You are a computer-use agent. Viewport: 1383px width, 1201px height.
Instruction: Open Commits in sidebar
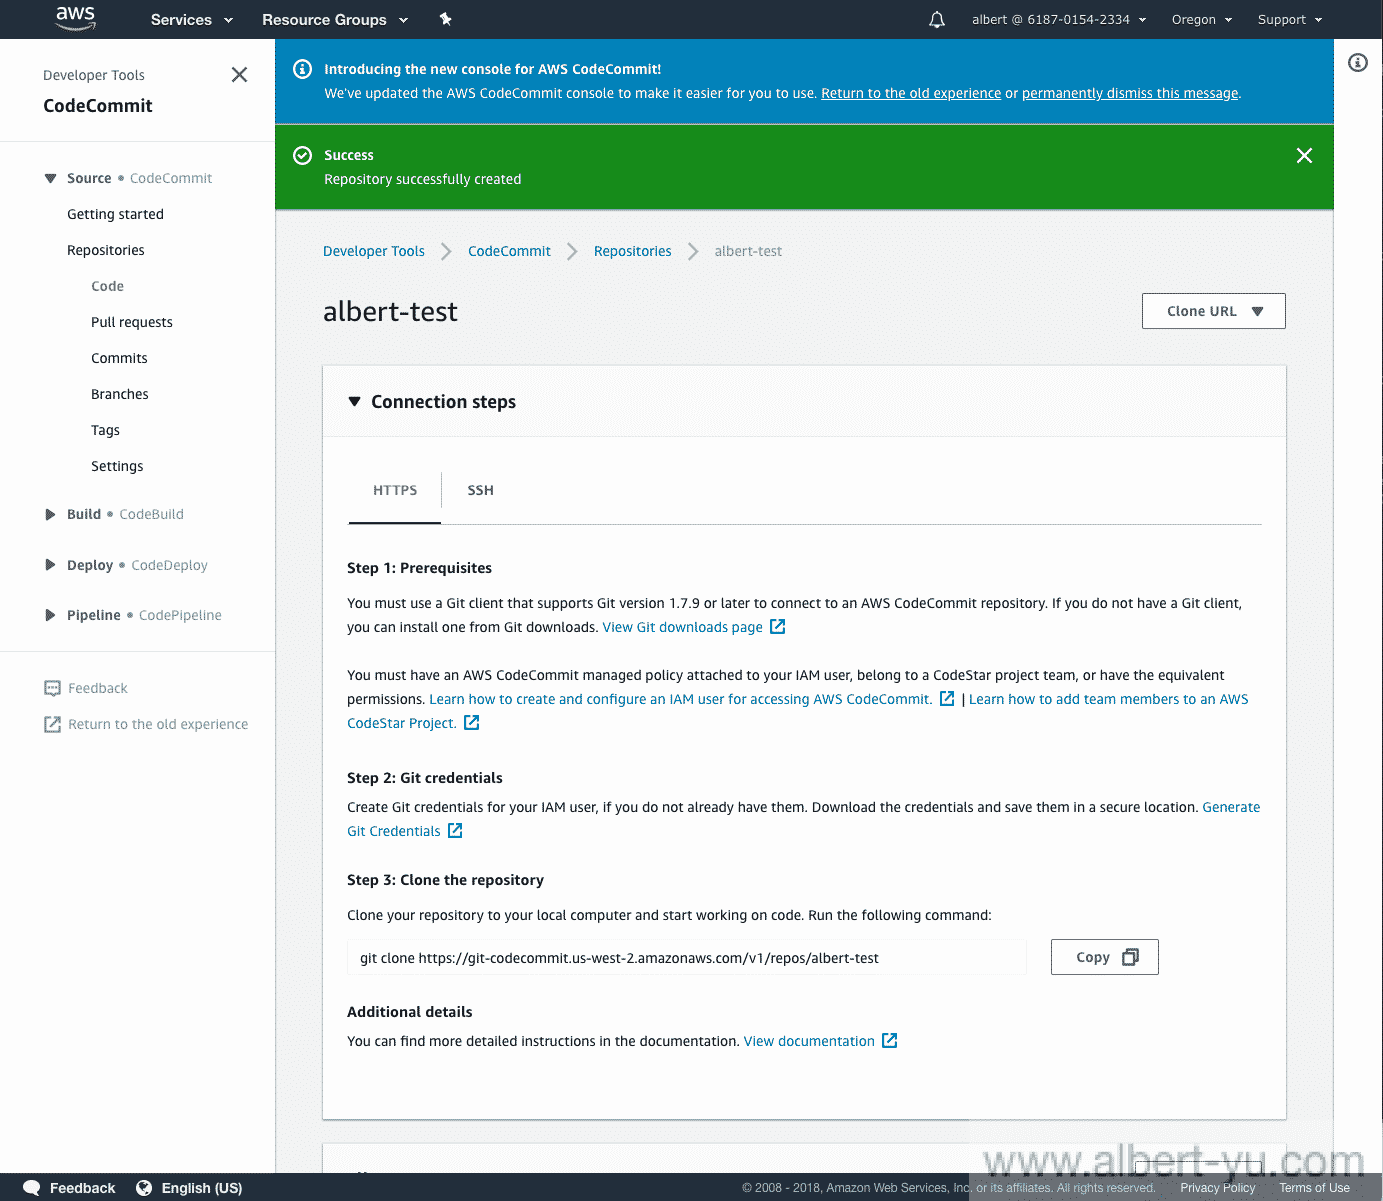(119, 358)
